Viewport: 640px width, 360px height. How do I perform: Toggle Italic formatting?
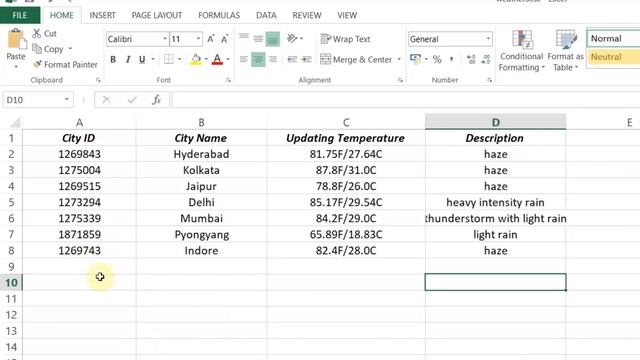(x=128, y=60)
